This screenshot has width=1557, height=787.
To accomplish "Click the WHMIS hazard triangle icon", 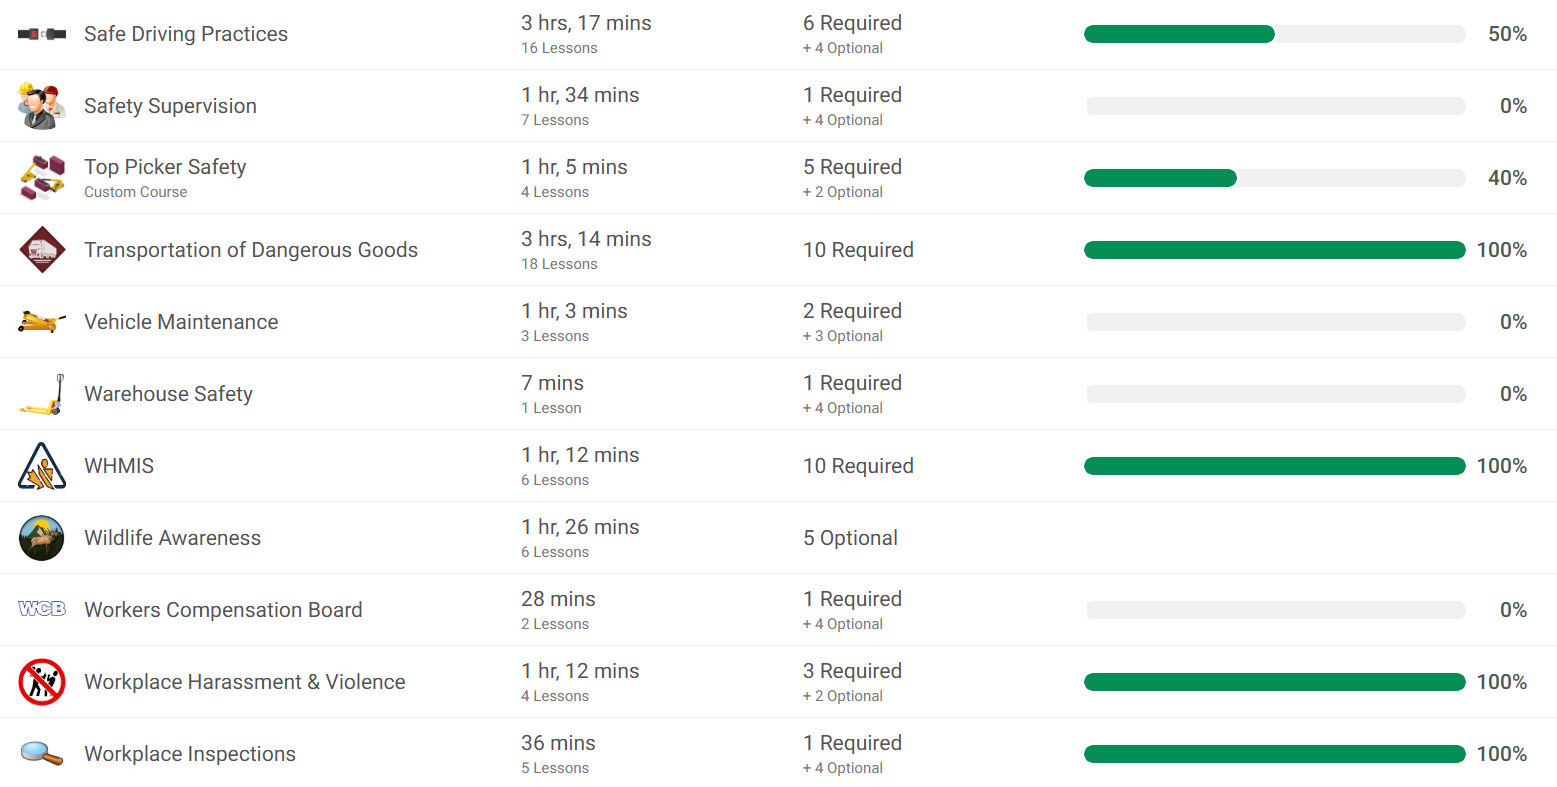I will [x=42, y=466].
